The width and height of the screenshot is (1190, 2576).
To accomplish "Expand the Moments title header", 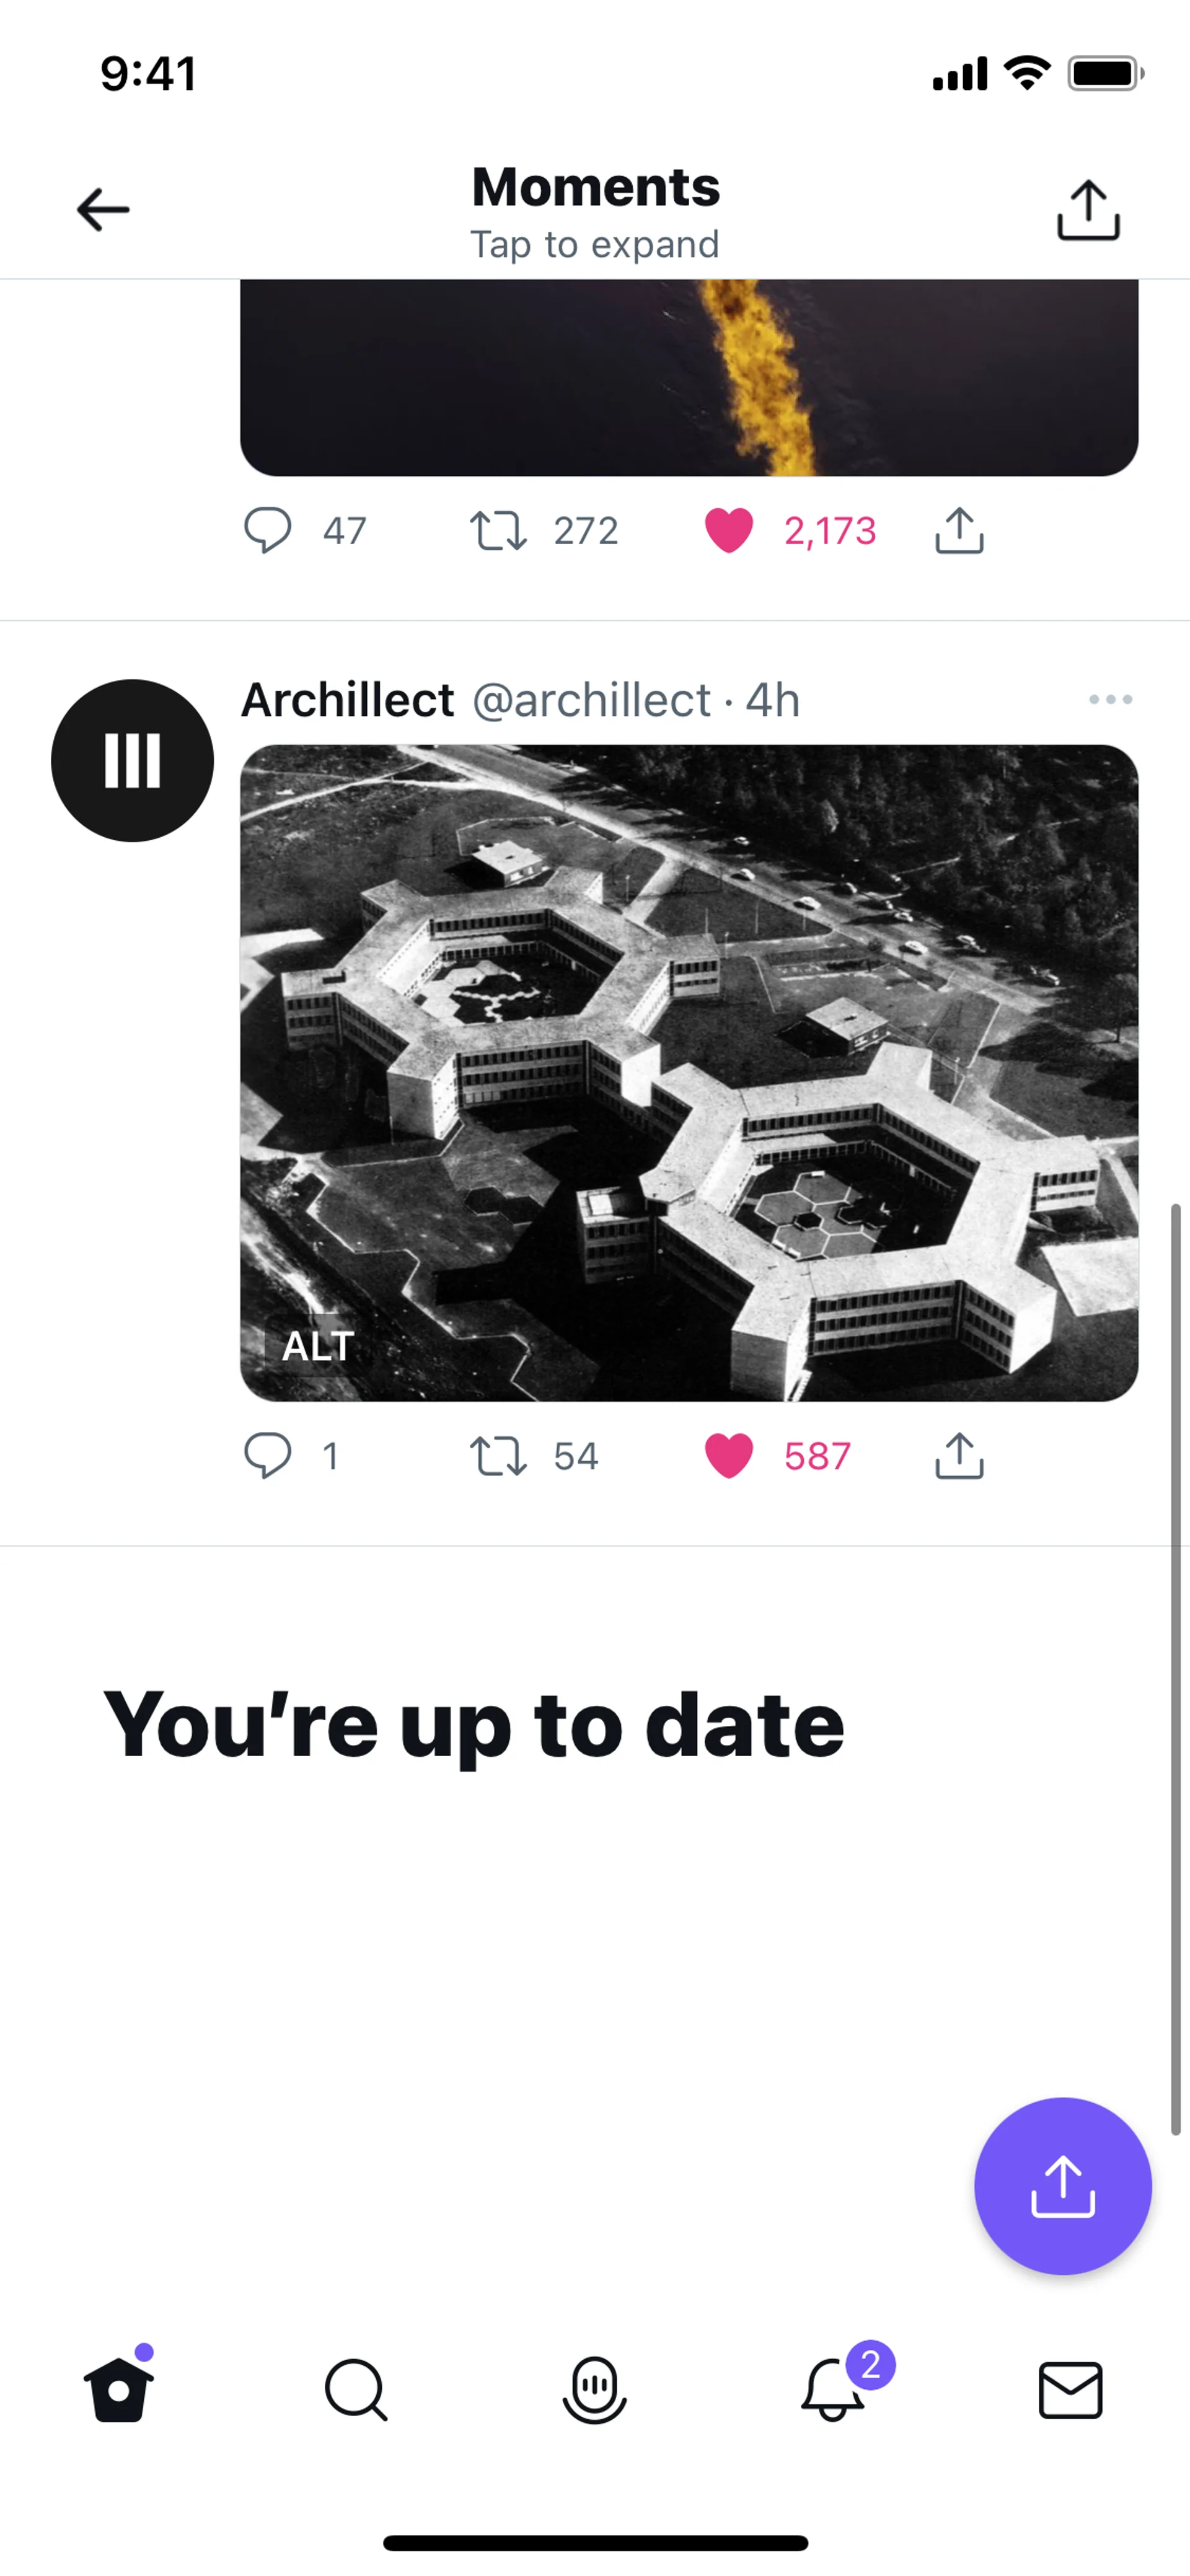I will pyautogui.click(x=595, y=210).
